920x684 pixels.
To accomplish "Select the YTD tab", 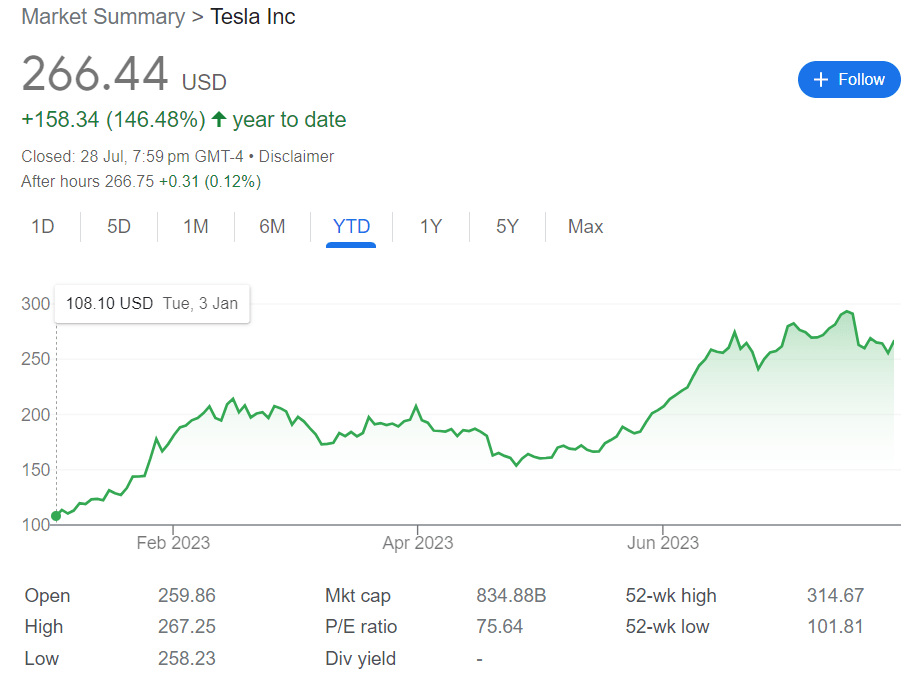I will [351, 227].
